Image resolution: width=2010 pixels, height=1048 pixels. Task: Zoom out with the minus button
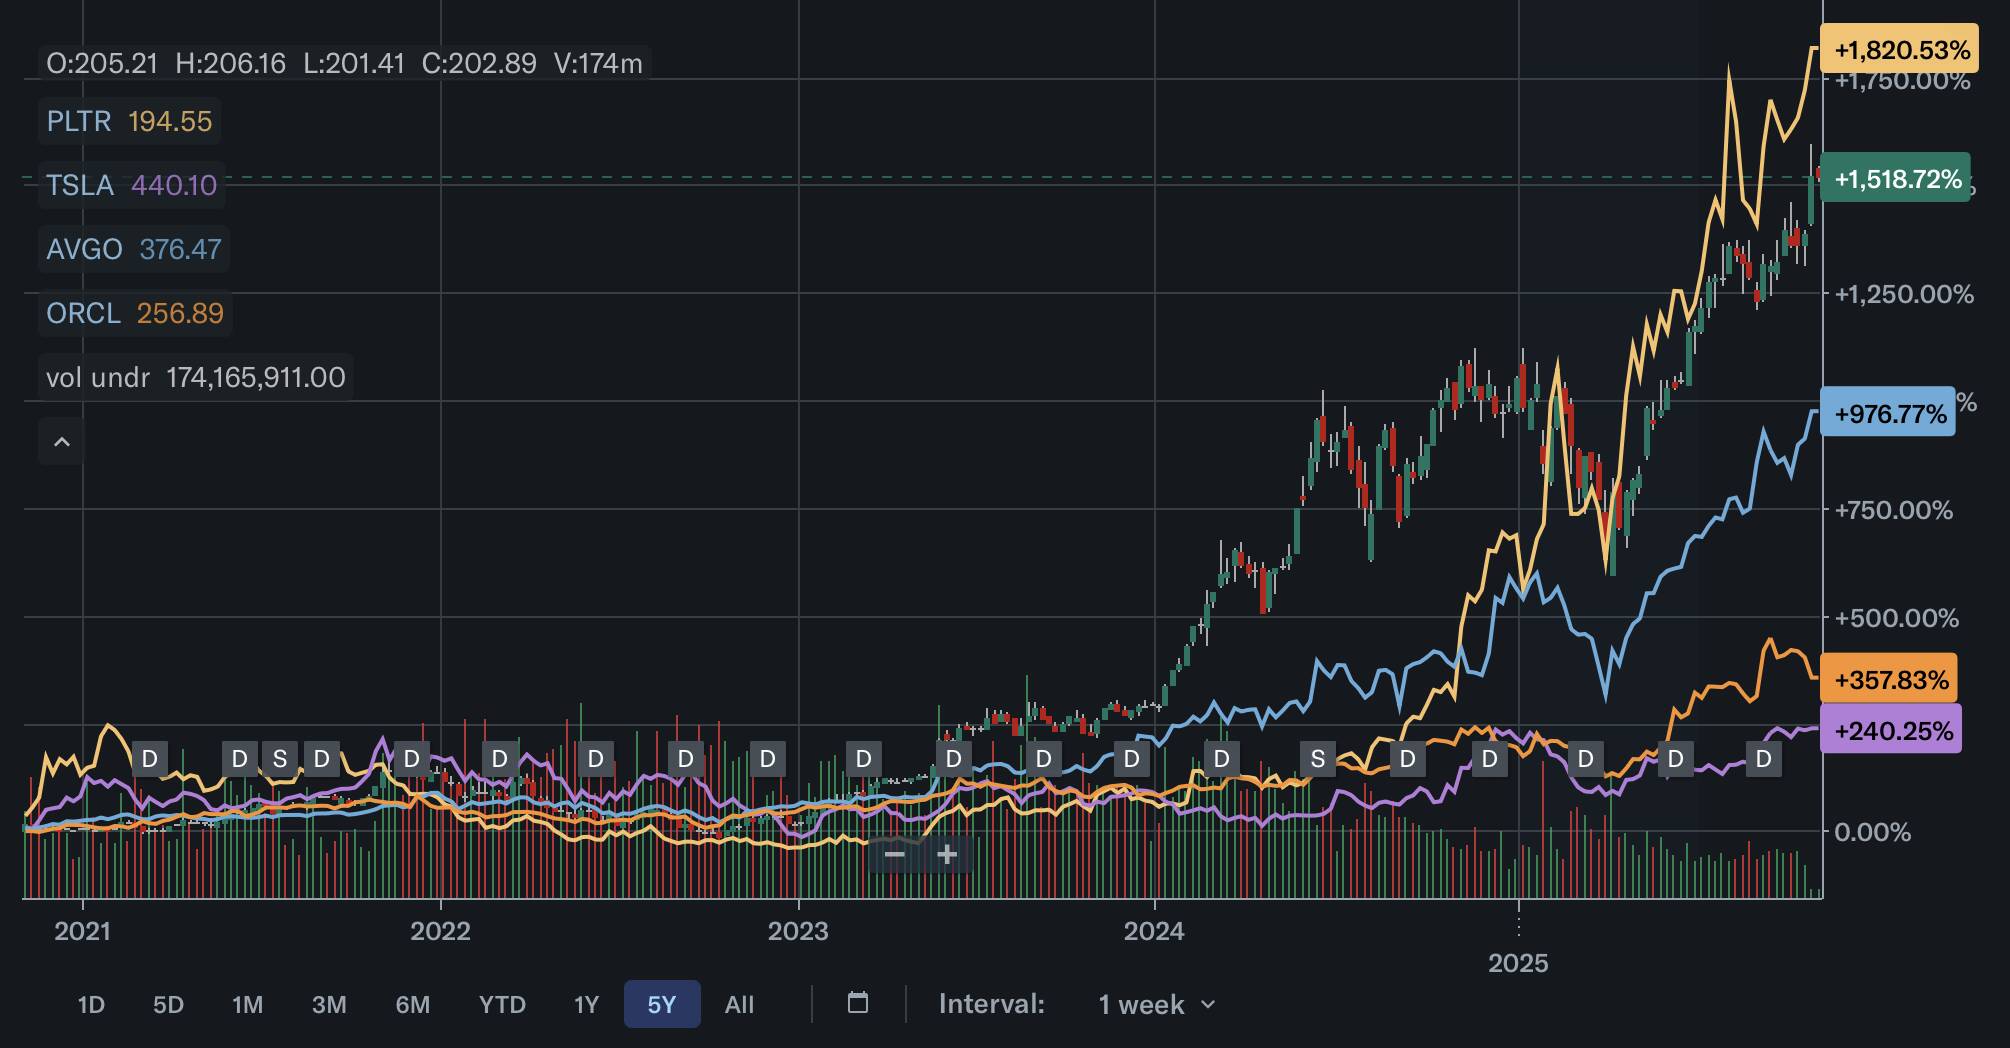point(894,855)
